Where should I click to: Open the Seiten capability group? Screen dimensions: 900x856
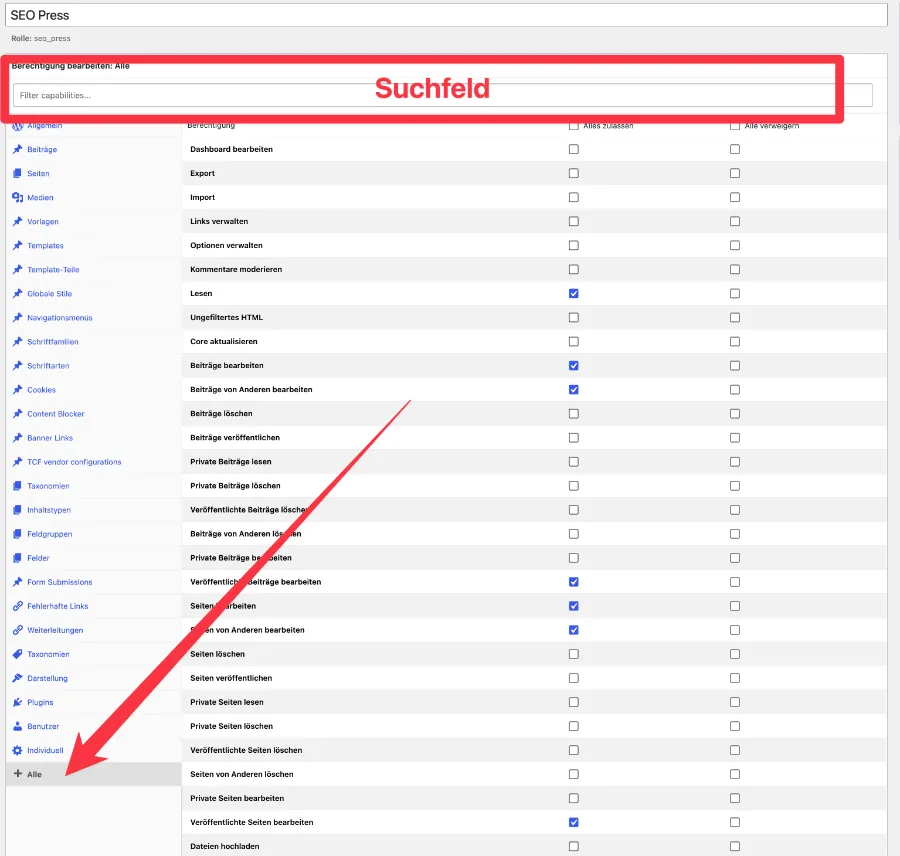pyautogui.click(x=38, y=173)
